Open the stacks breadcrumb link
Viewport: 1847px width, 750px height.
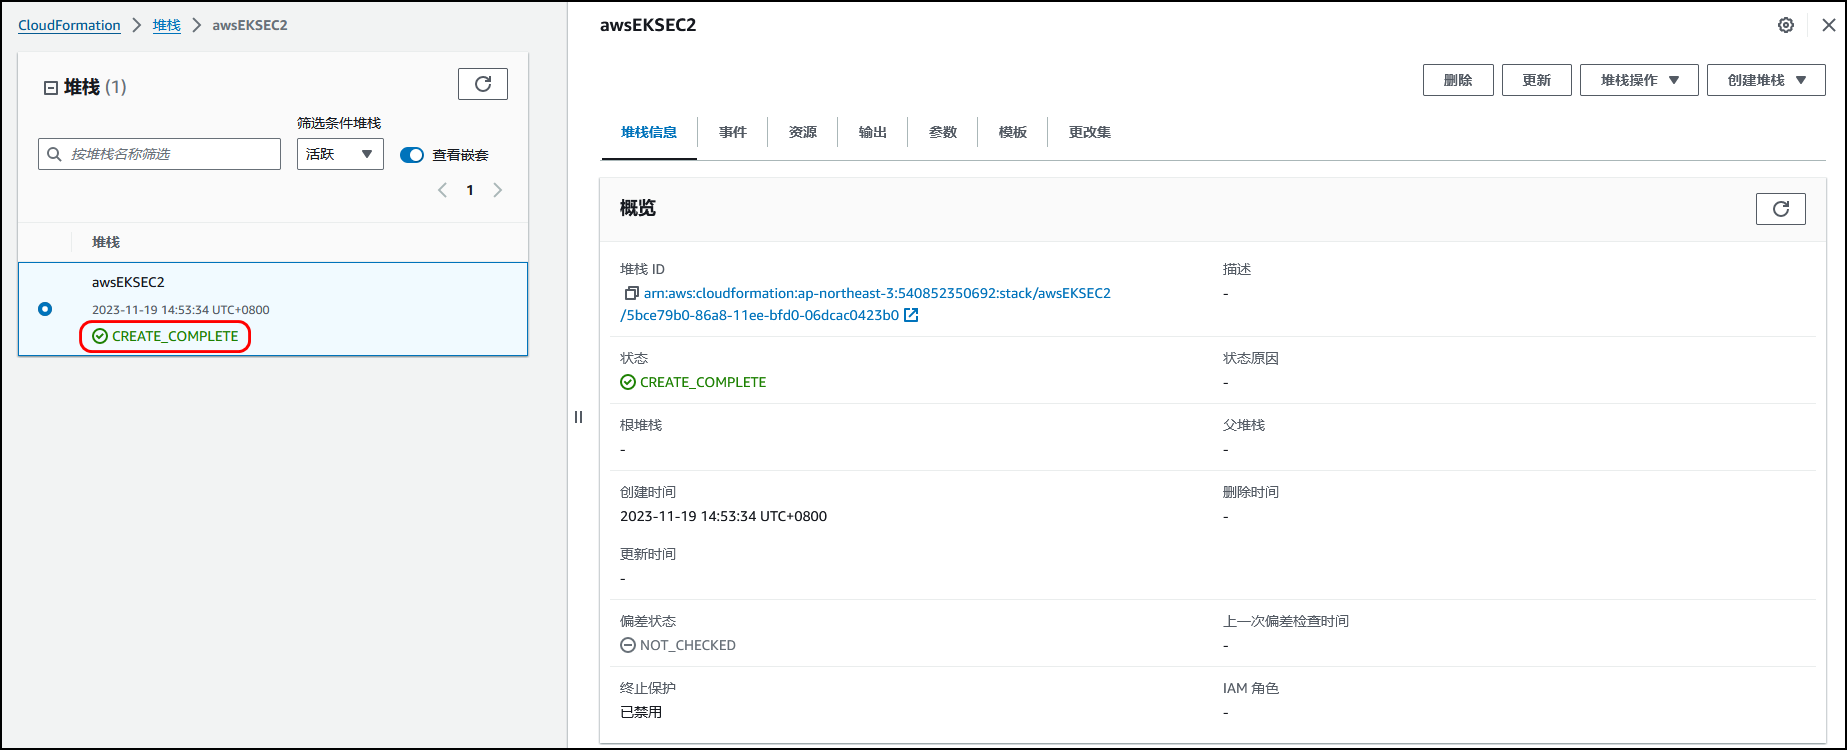(x=167, y=25)
